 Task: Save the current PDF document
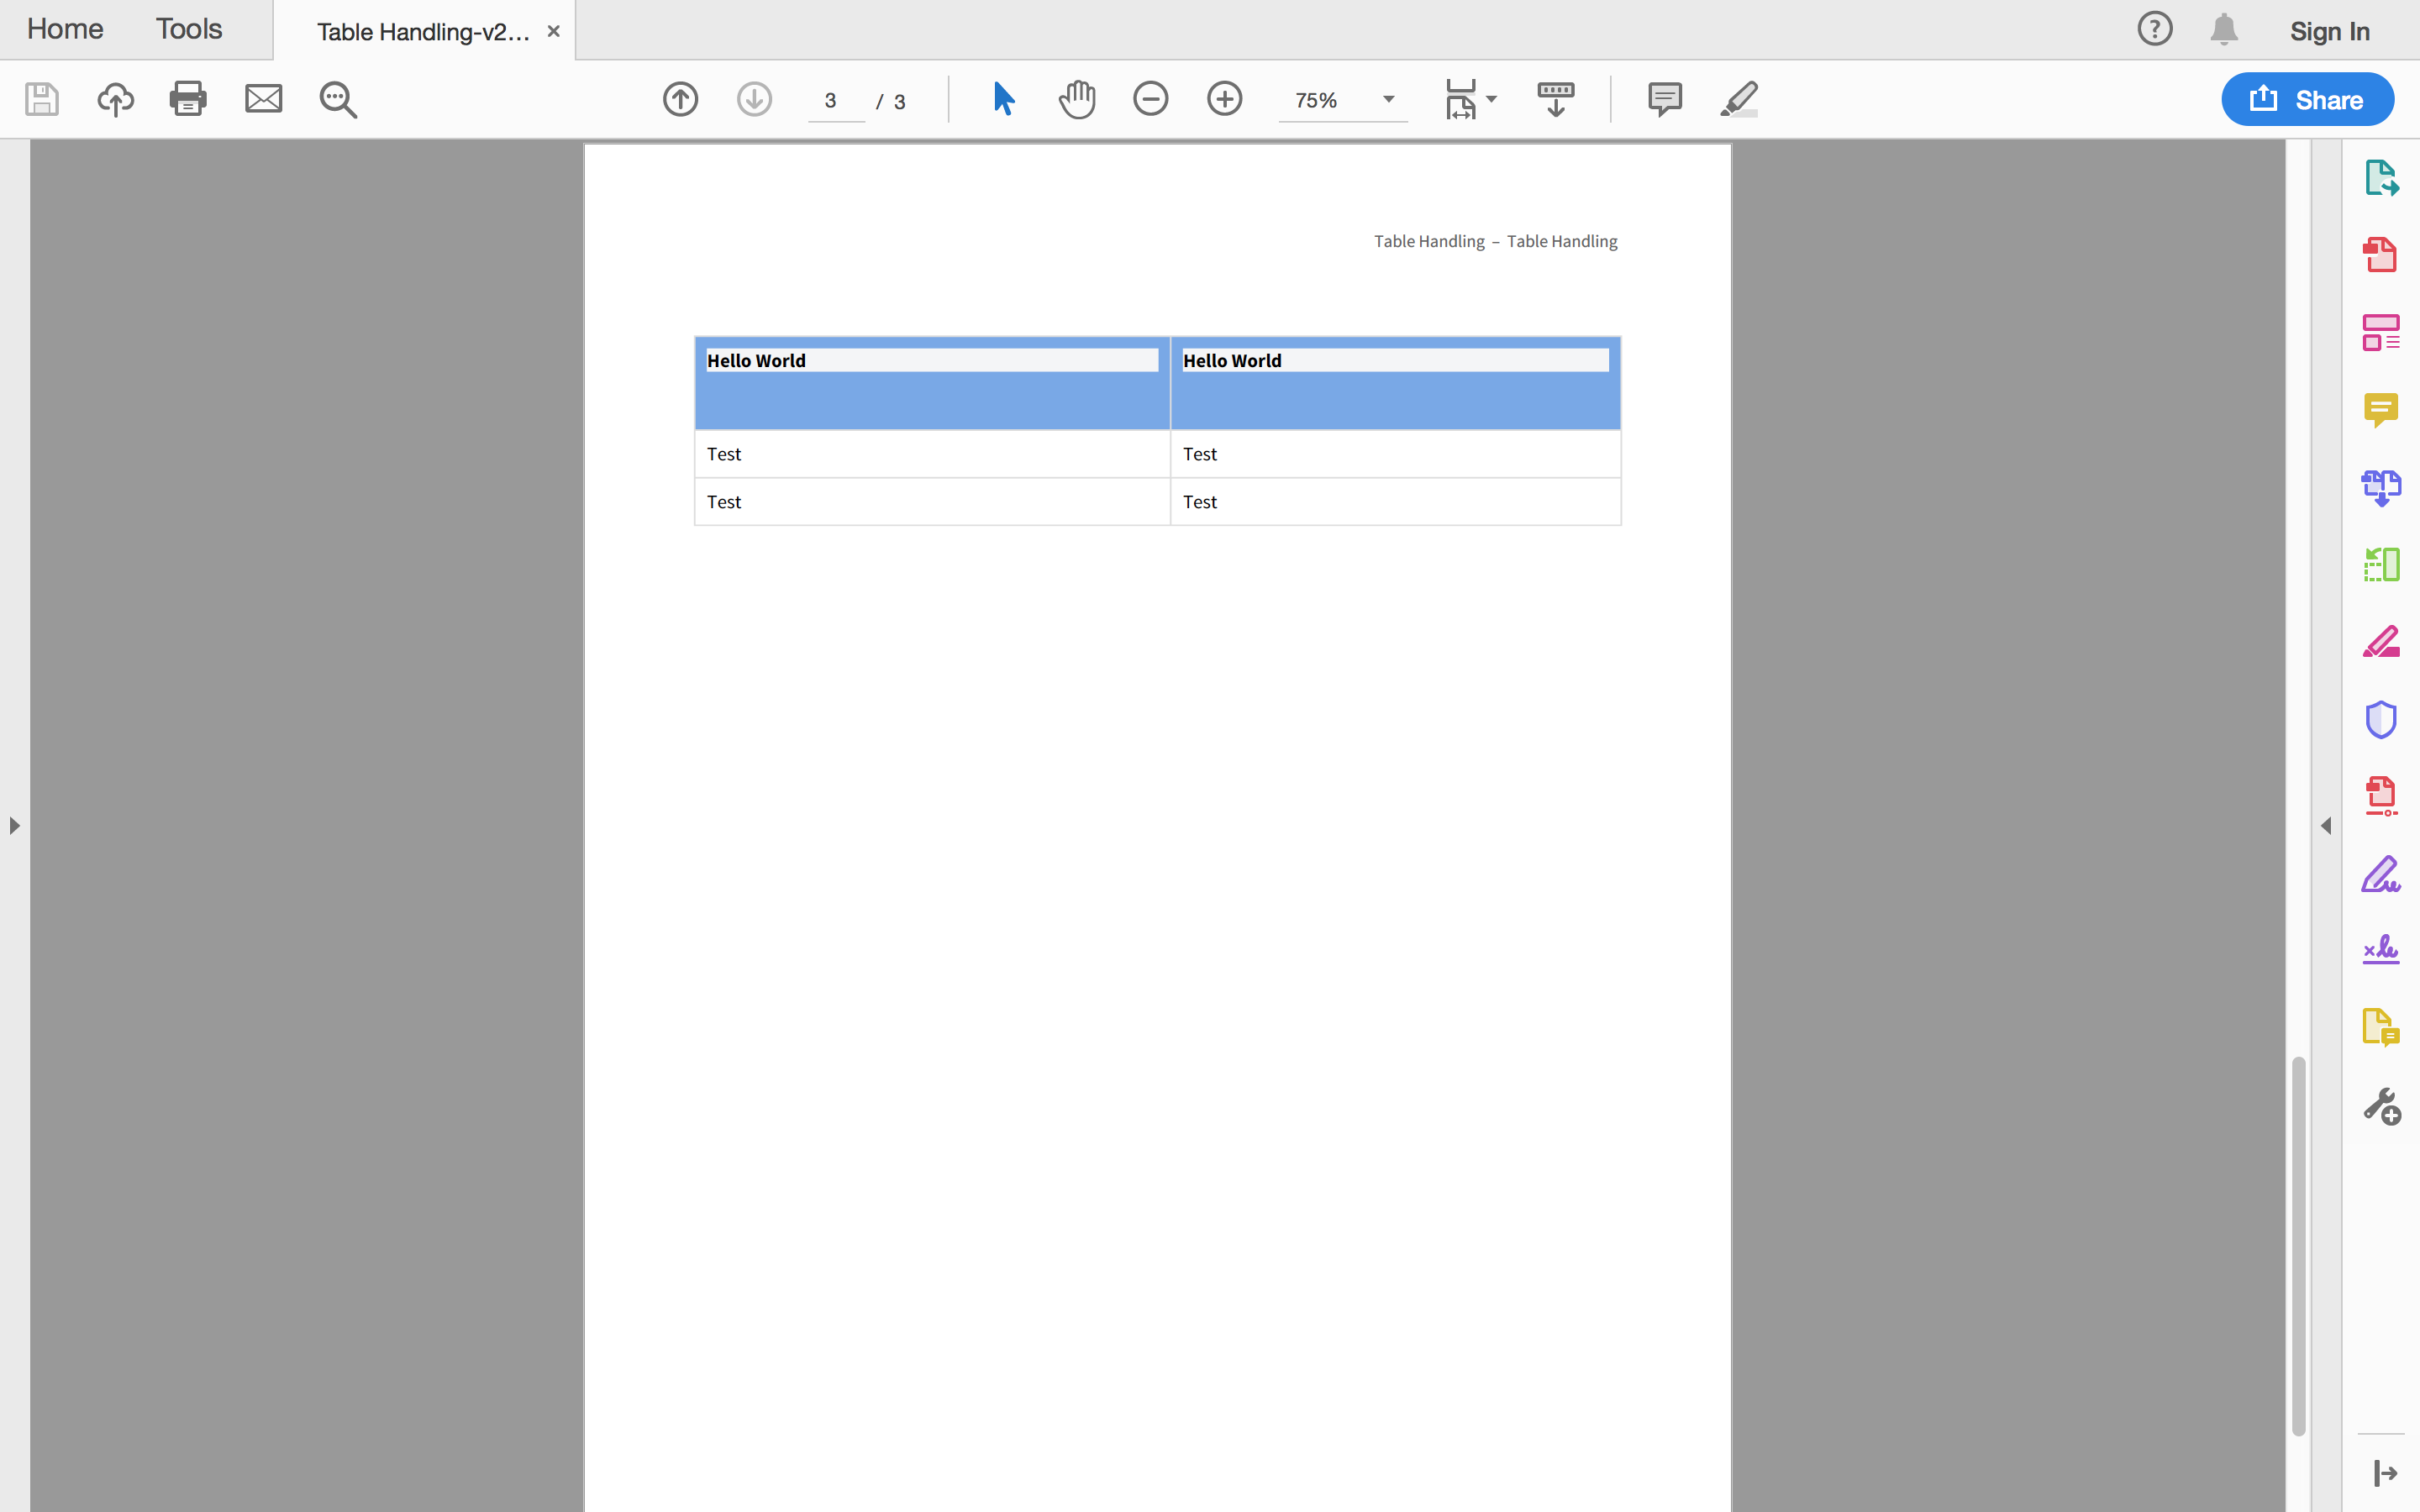click(42, 99)
